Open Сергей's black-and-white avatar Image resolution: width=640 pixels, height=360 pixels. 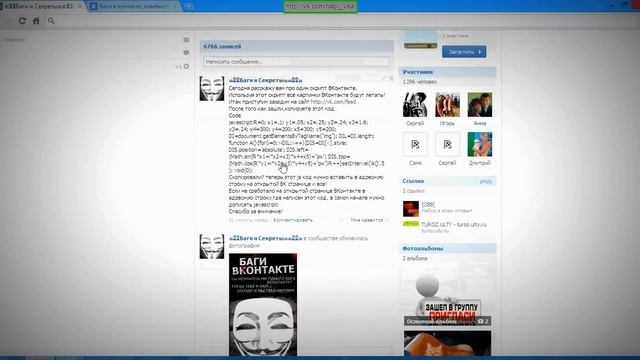[415, 104]
